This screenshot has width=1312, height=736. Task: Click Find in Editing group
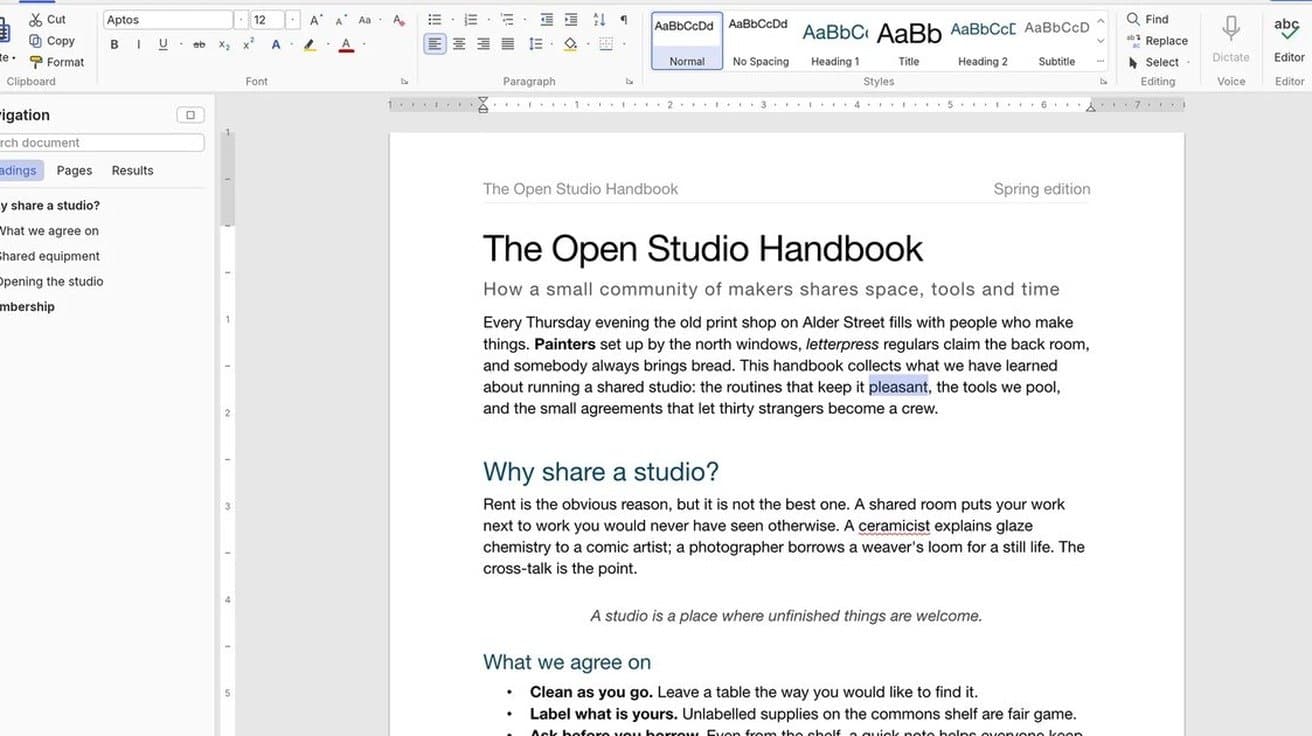click(x=1147, y=19)
